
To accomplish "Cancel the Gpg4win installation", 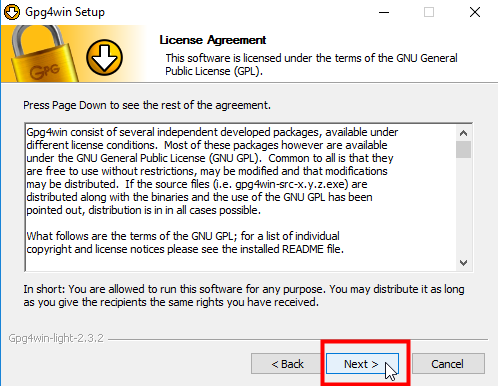I will [448, 364].
